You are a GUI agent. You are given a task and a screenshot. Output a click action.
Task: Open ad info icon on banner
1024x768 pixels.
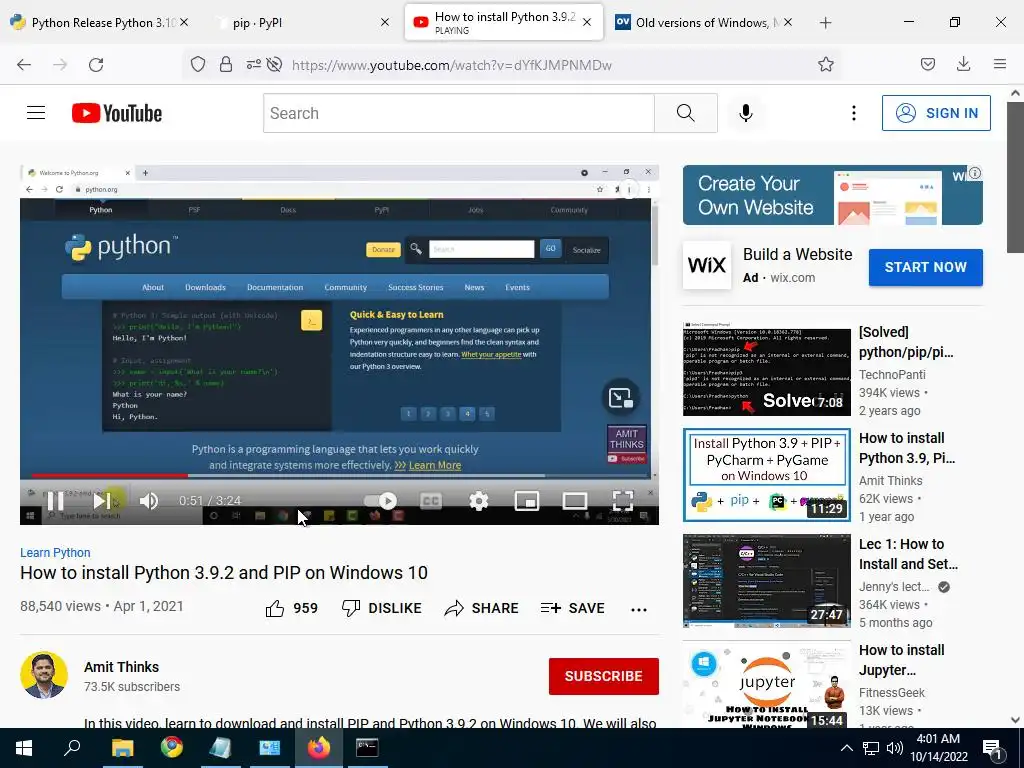[974, 173]
